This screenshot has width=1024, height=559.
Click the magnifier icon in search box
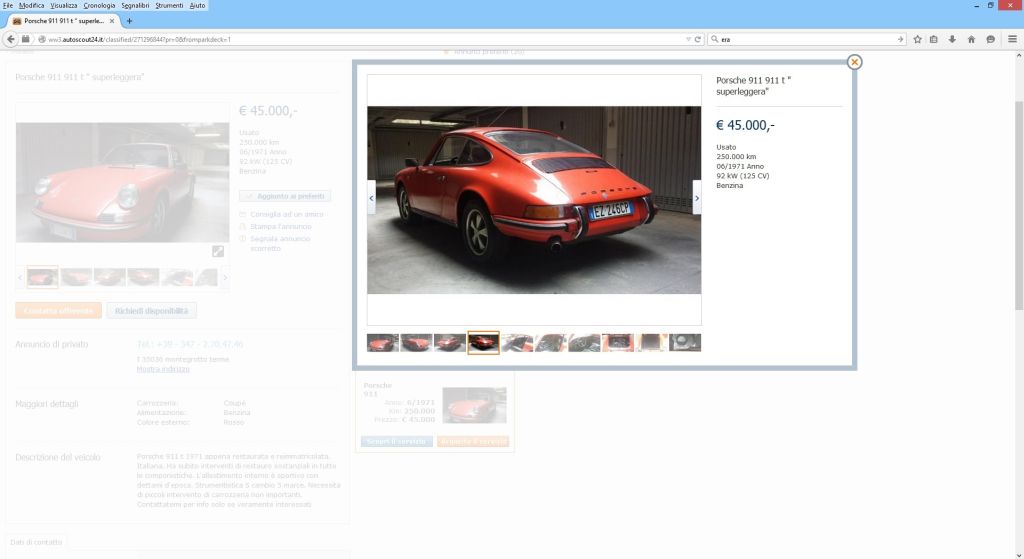[x=714, y=39]
